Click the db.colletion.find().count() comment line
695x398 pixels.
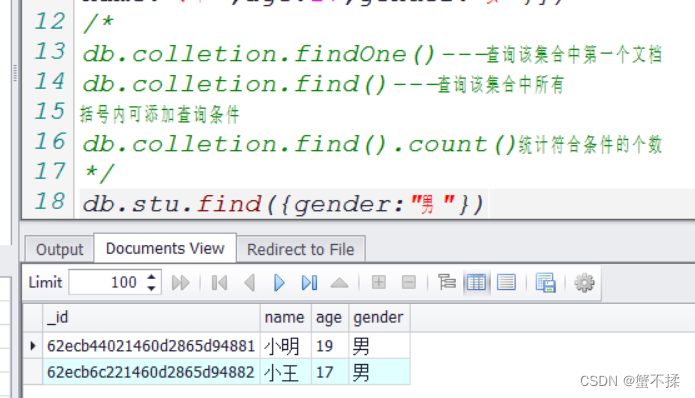(372, 144)
